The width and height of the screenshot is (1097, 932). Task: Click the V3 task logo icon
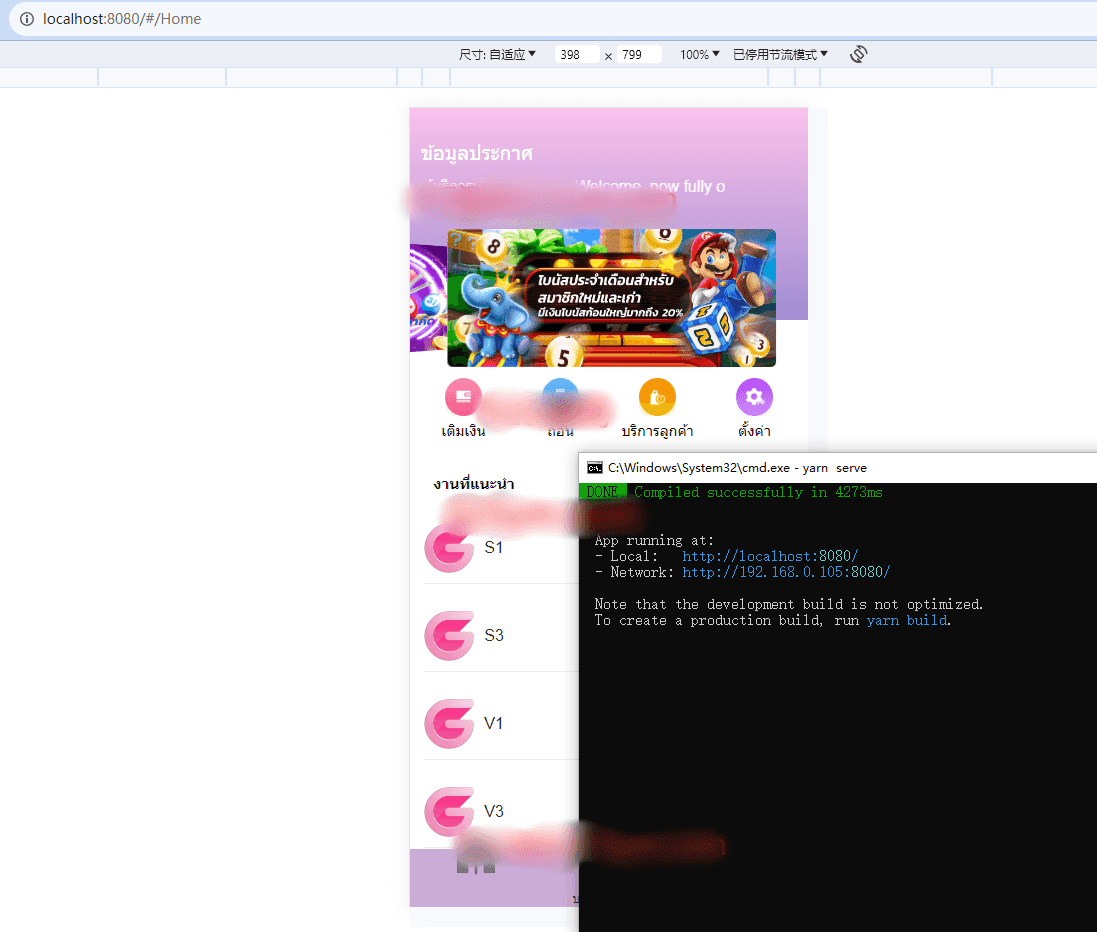click(x=449, y=812)
